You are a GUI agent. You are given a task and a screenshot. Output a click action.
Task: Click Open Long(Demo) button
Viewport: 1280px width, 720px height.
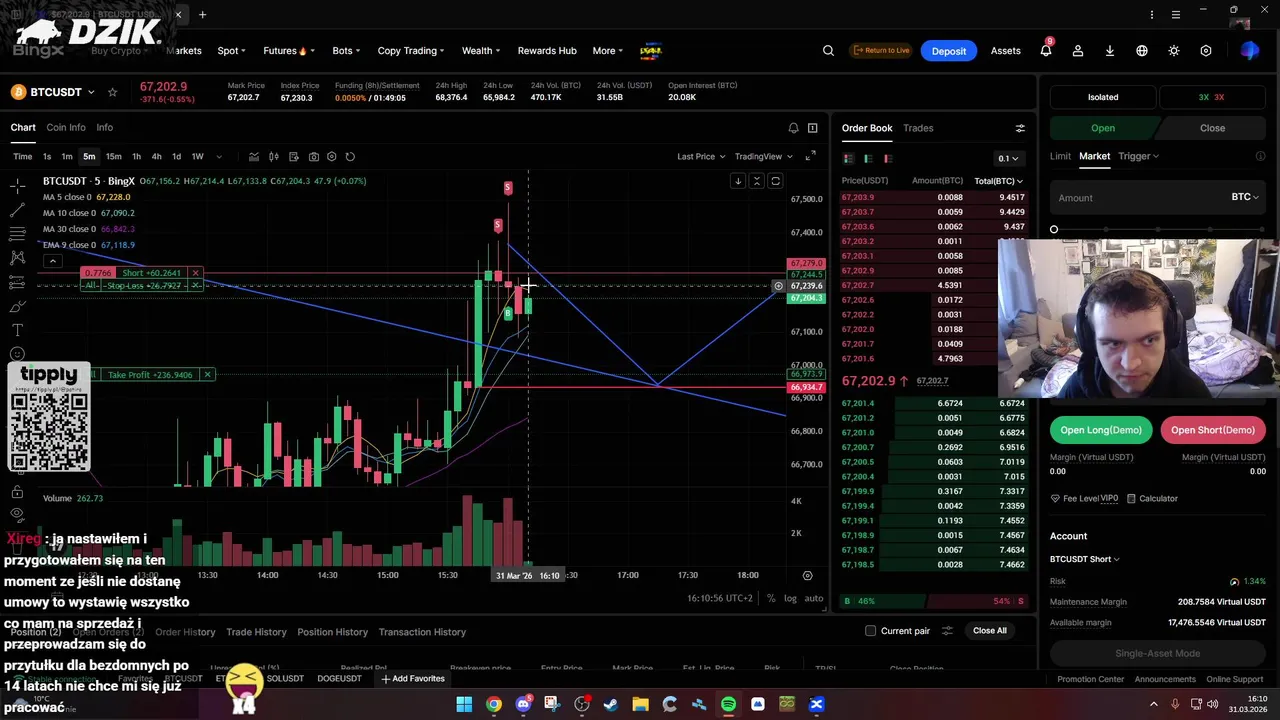(x=1101, y=430)
